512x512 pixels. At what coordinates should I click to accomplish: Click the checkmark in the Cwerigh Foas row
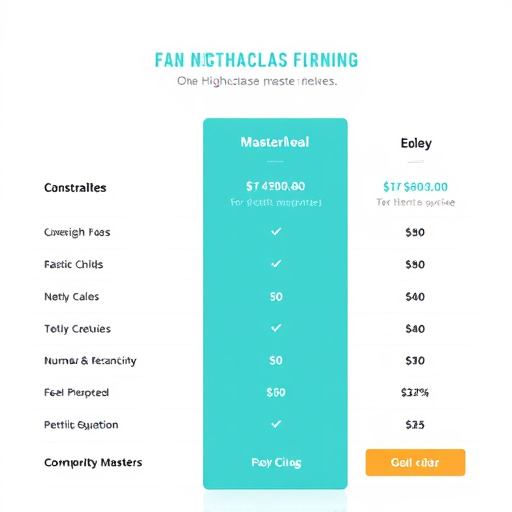tap(276, 231)
